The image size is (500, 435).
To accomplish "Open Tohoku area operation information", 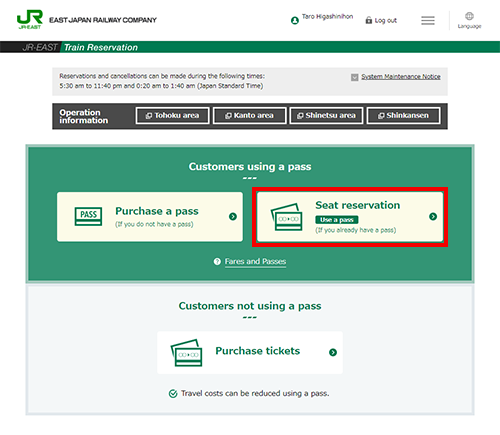I will (x=173, y=116).
